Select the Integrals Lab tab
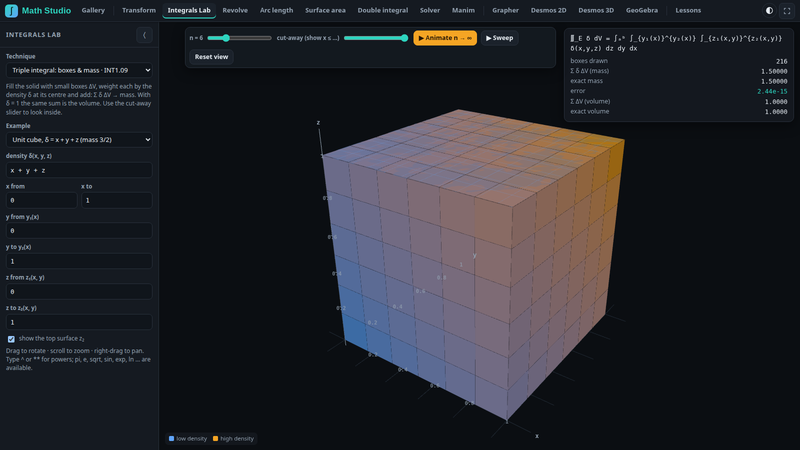Screen dimensions: 800x450 click(x=189, y=10)
